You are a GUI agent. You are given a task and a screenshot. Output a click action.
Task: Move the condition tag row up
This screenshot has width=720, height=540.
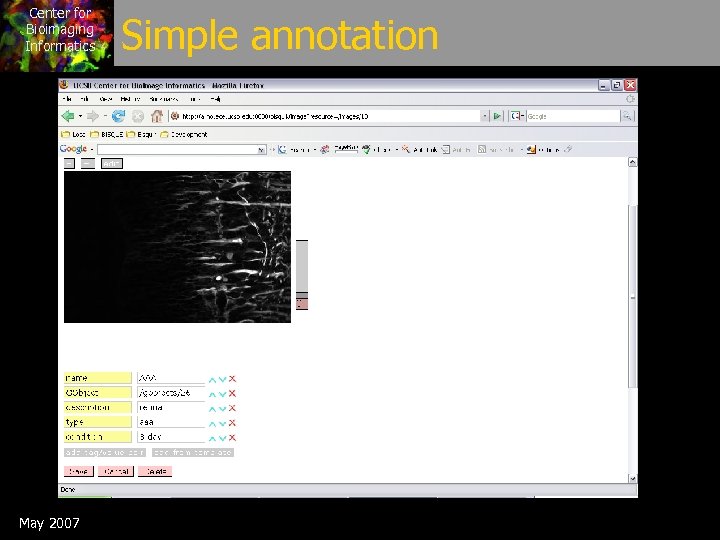tap(212, 439)
